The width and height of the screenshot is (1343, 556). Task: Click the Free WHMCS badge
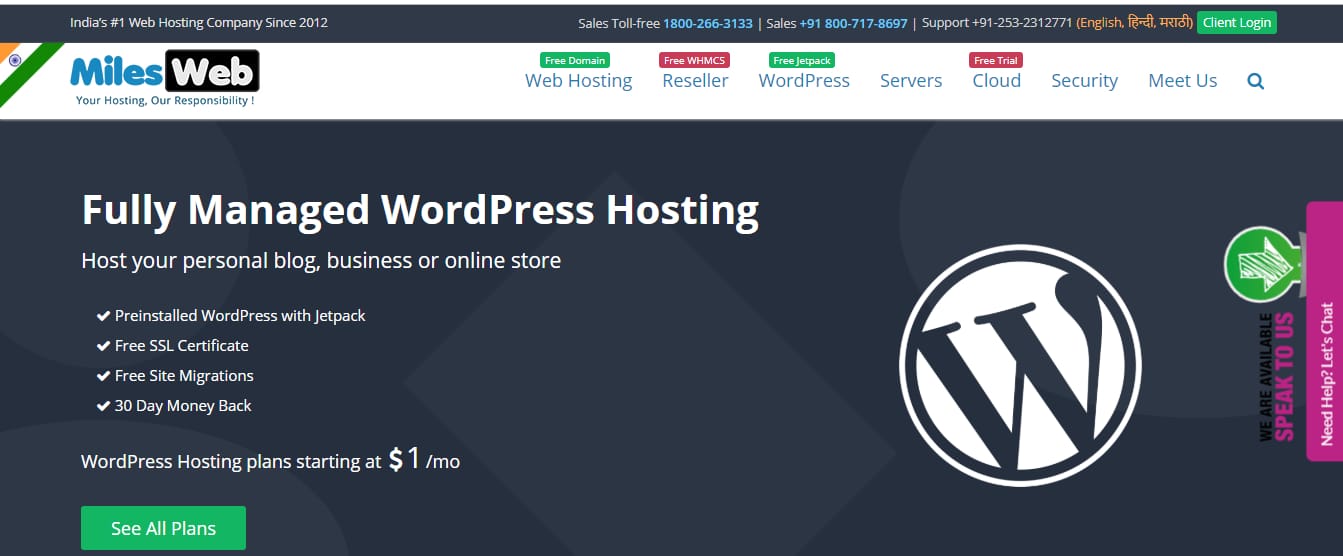pos(694,61)
